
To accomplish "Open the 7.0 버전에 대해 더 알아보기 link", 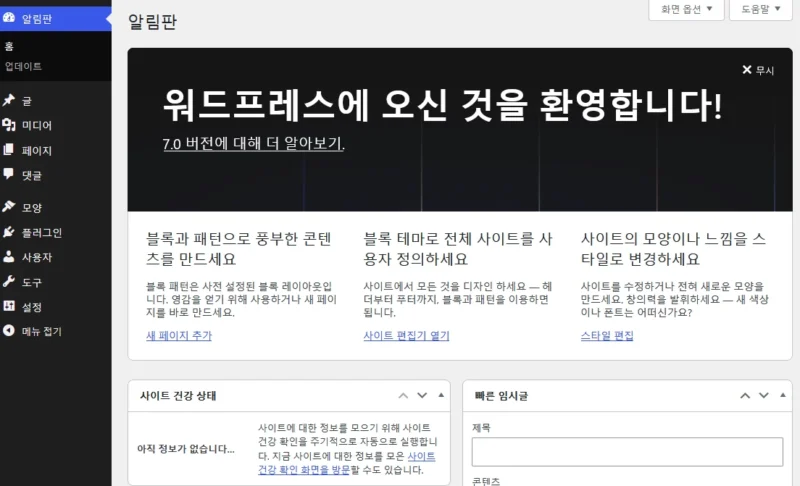I will (254, 143).
